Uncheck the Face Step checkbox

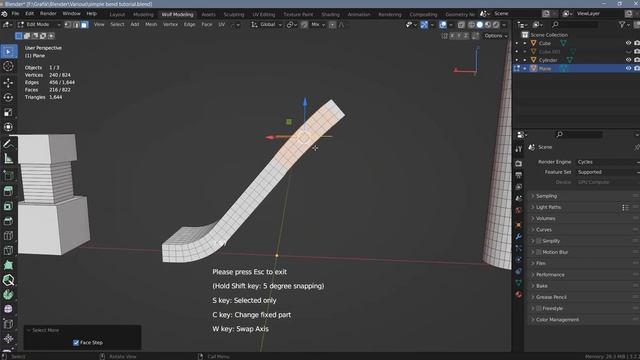tap(76, 342)
